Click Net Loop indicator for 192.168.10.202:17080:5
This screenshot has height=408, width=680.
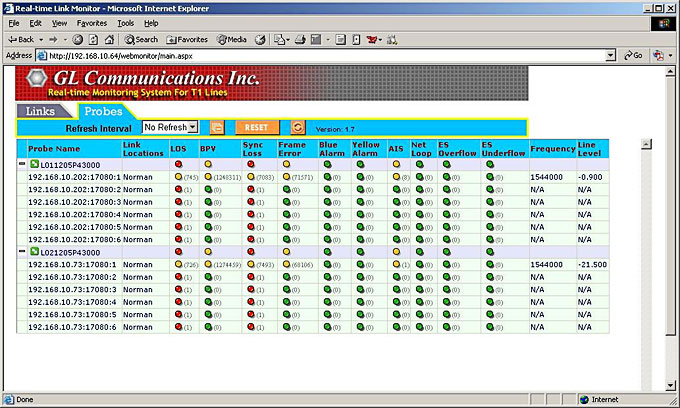point(419,227)
